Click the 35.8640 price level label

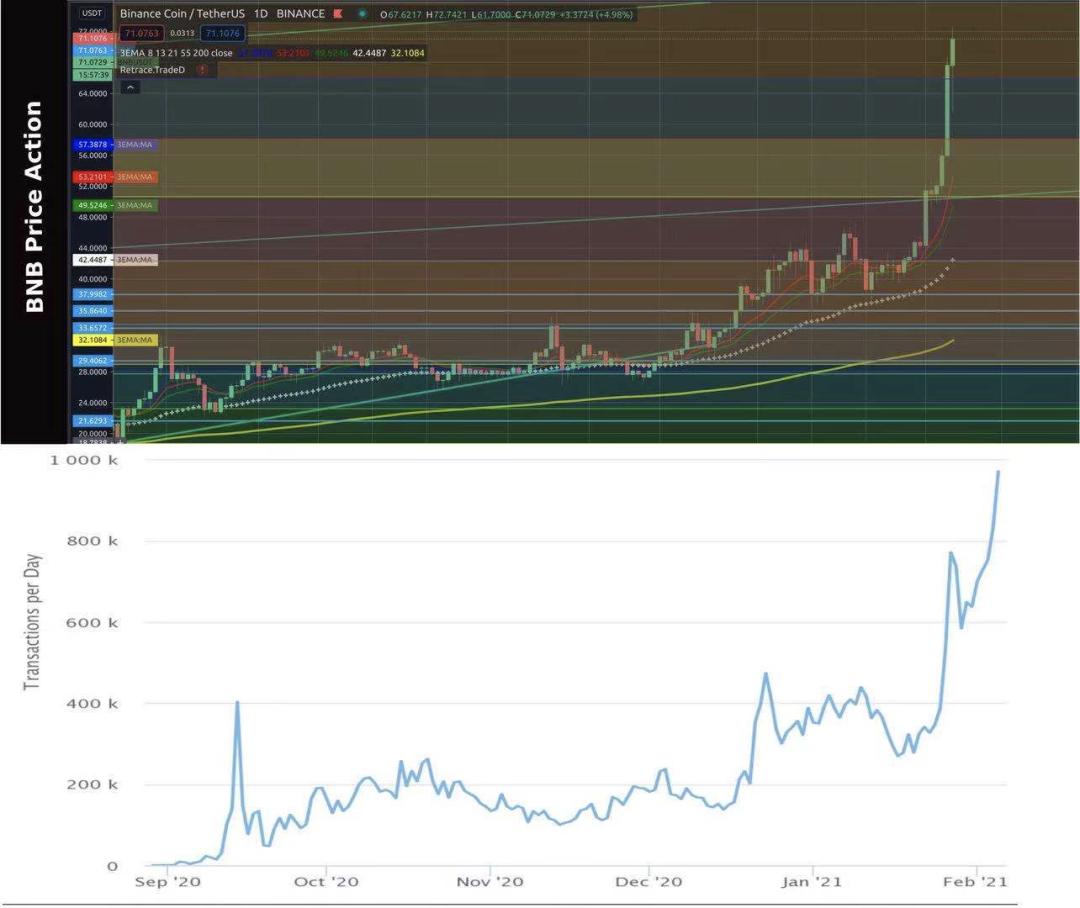(x=92, y=311)
